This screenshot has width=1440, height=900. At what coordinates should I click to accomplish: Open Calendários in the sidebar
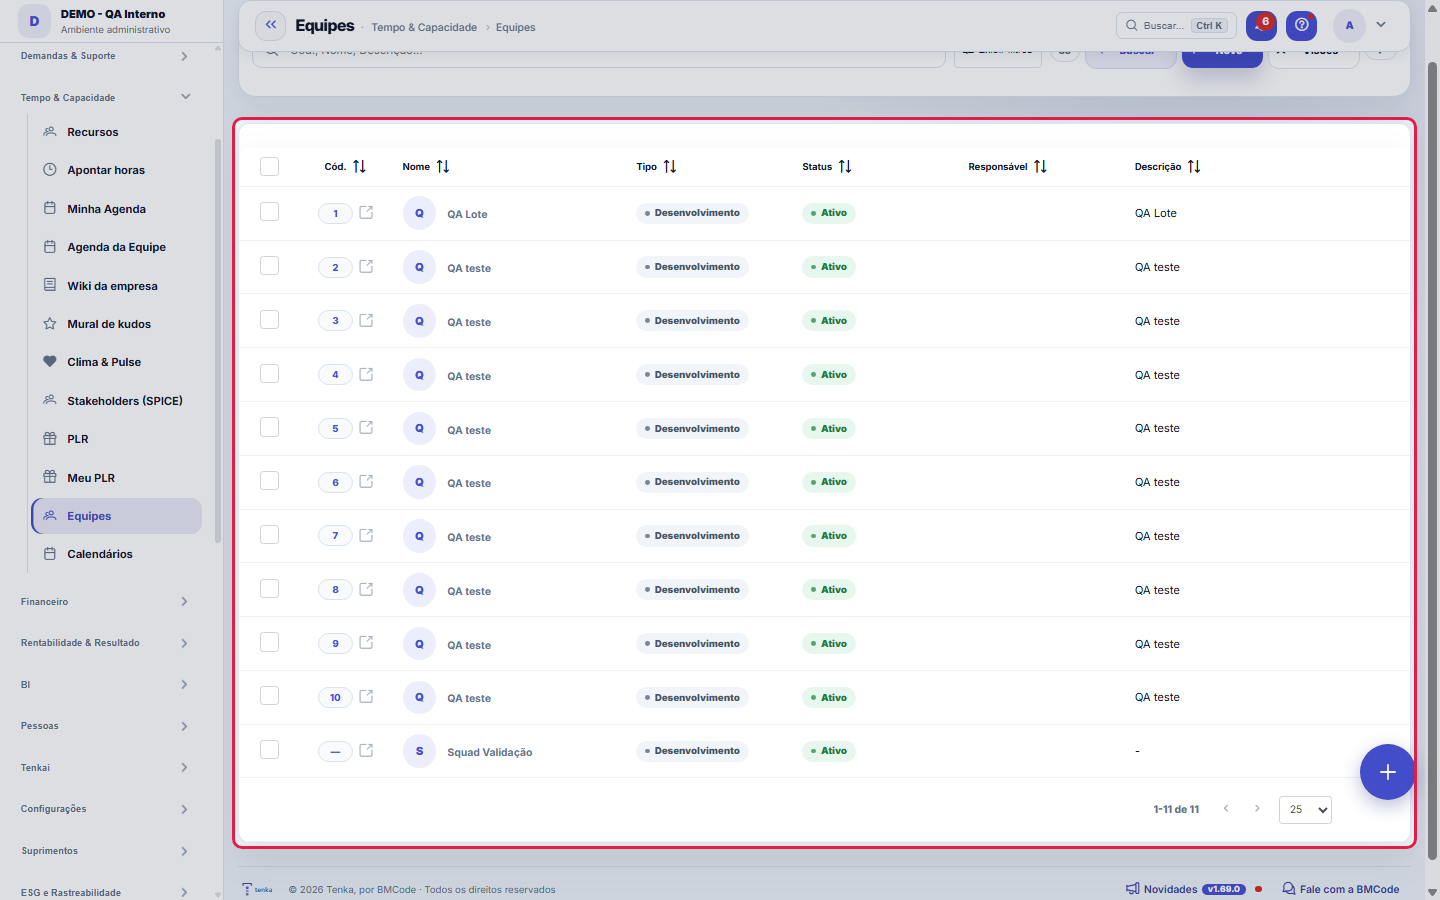coord(117,554)
